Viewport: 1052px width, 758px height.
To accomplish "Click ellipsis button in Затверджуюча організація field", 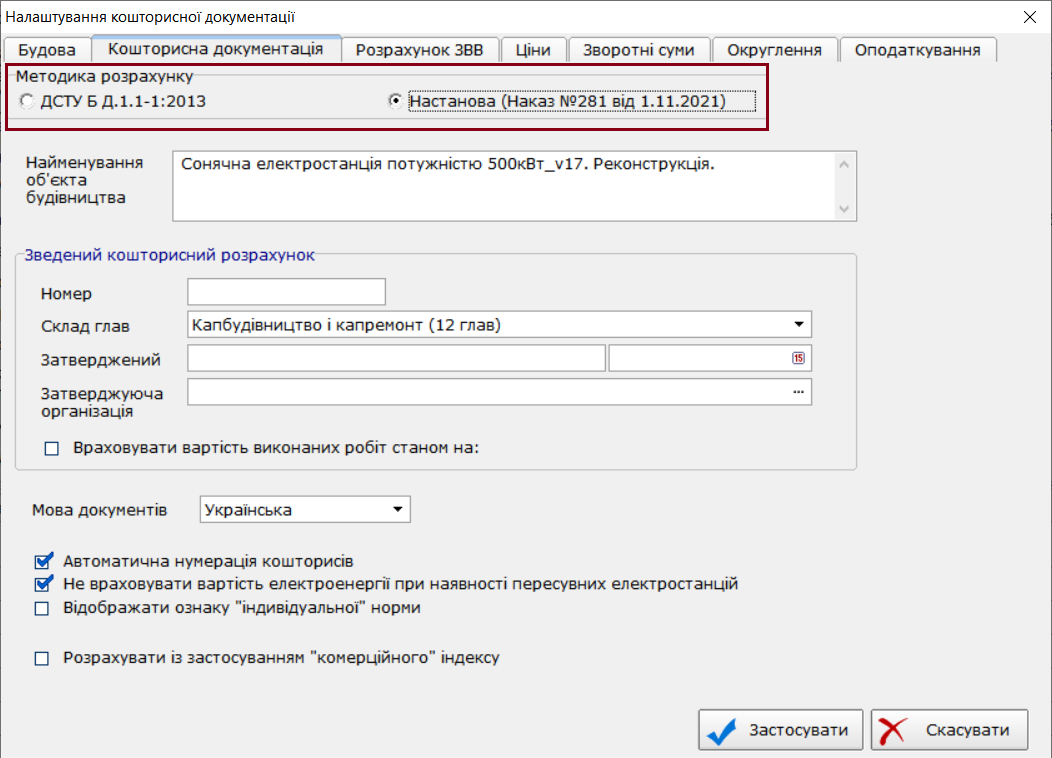I will (798, 393).
